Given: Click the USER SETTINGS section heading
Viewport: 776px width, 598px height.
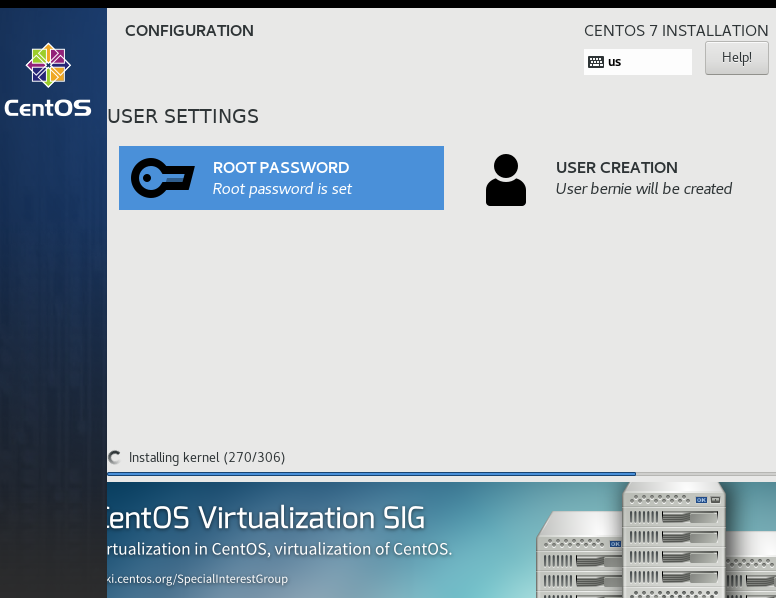Looking at the screenshot, I should pyautogui.click(x=183, y=117).
